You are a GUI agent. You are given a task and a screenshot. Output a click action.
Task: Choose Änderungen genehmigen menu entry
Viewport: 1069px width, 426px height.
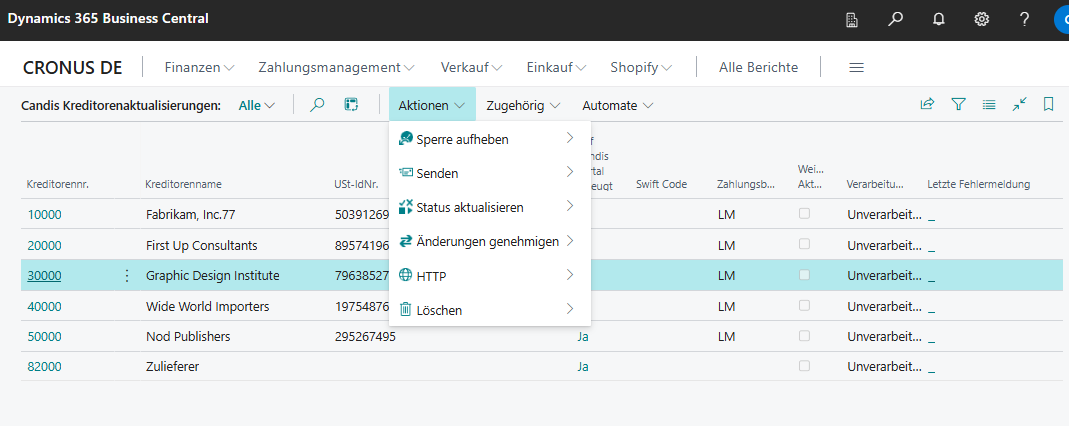487,241
